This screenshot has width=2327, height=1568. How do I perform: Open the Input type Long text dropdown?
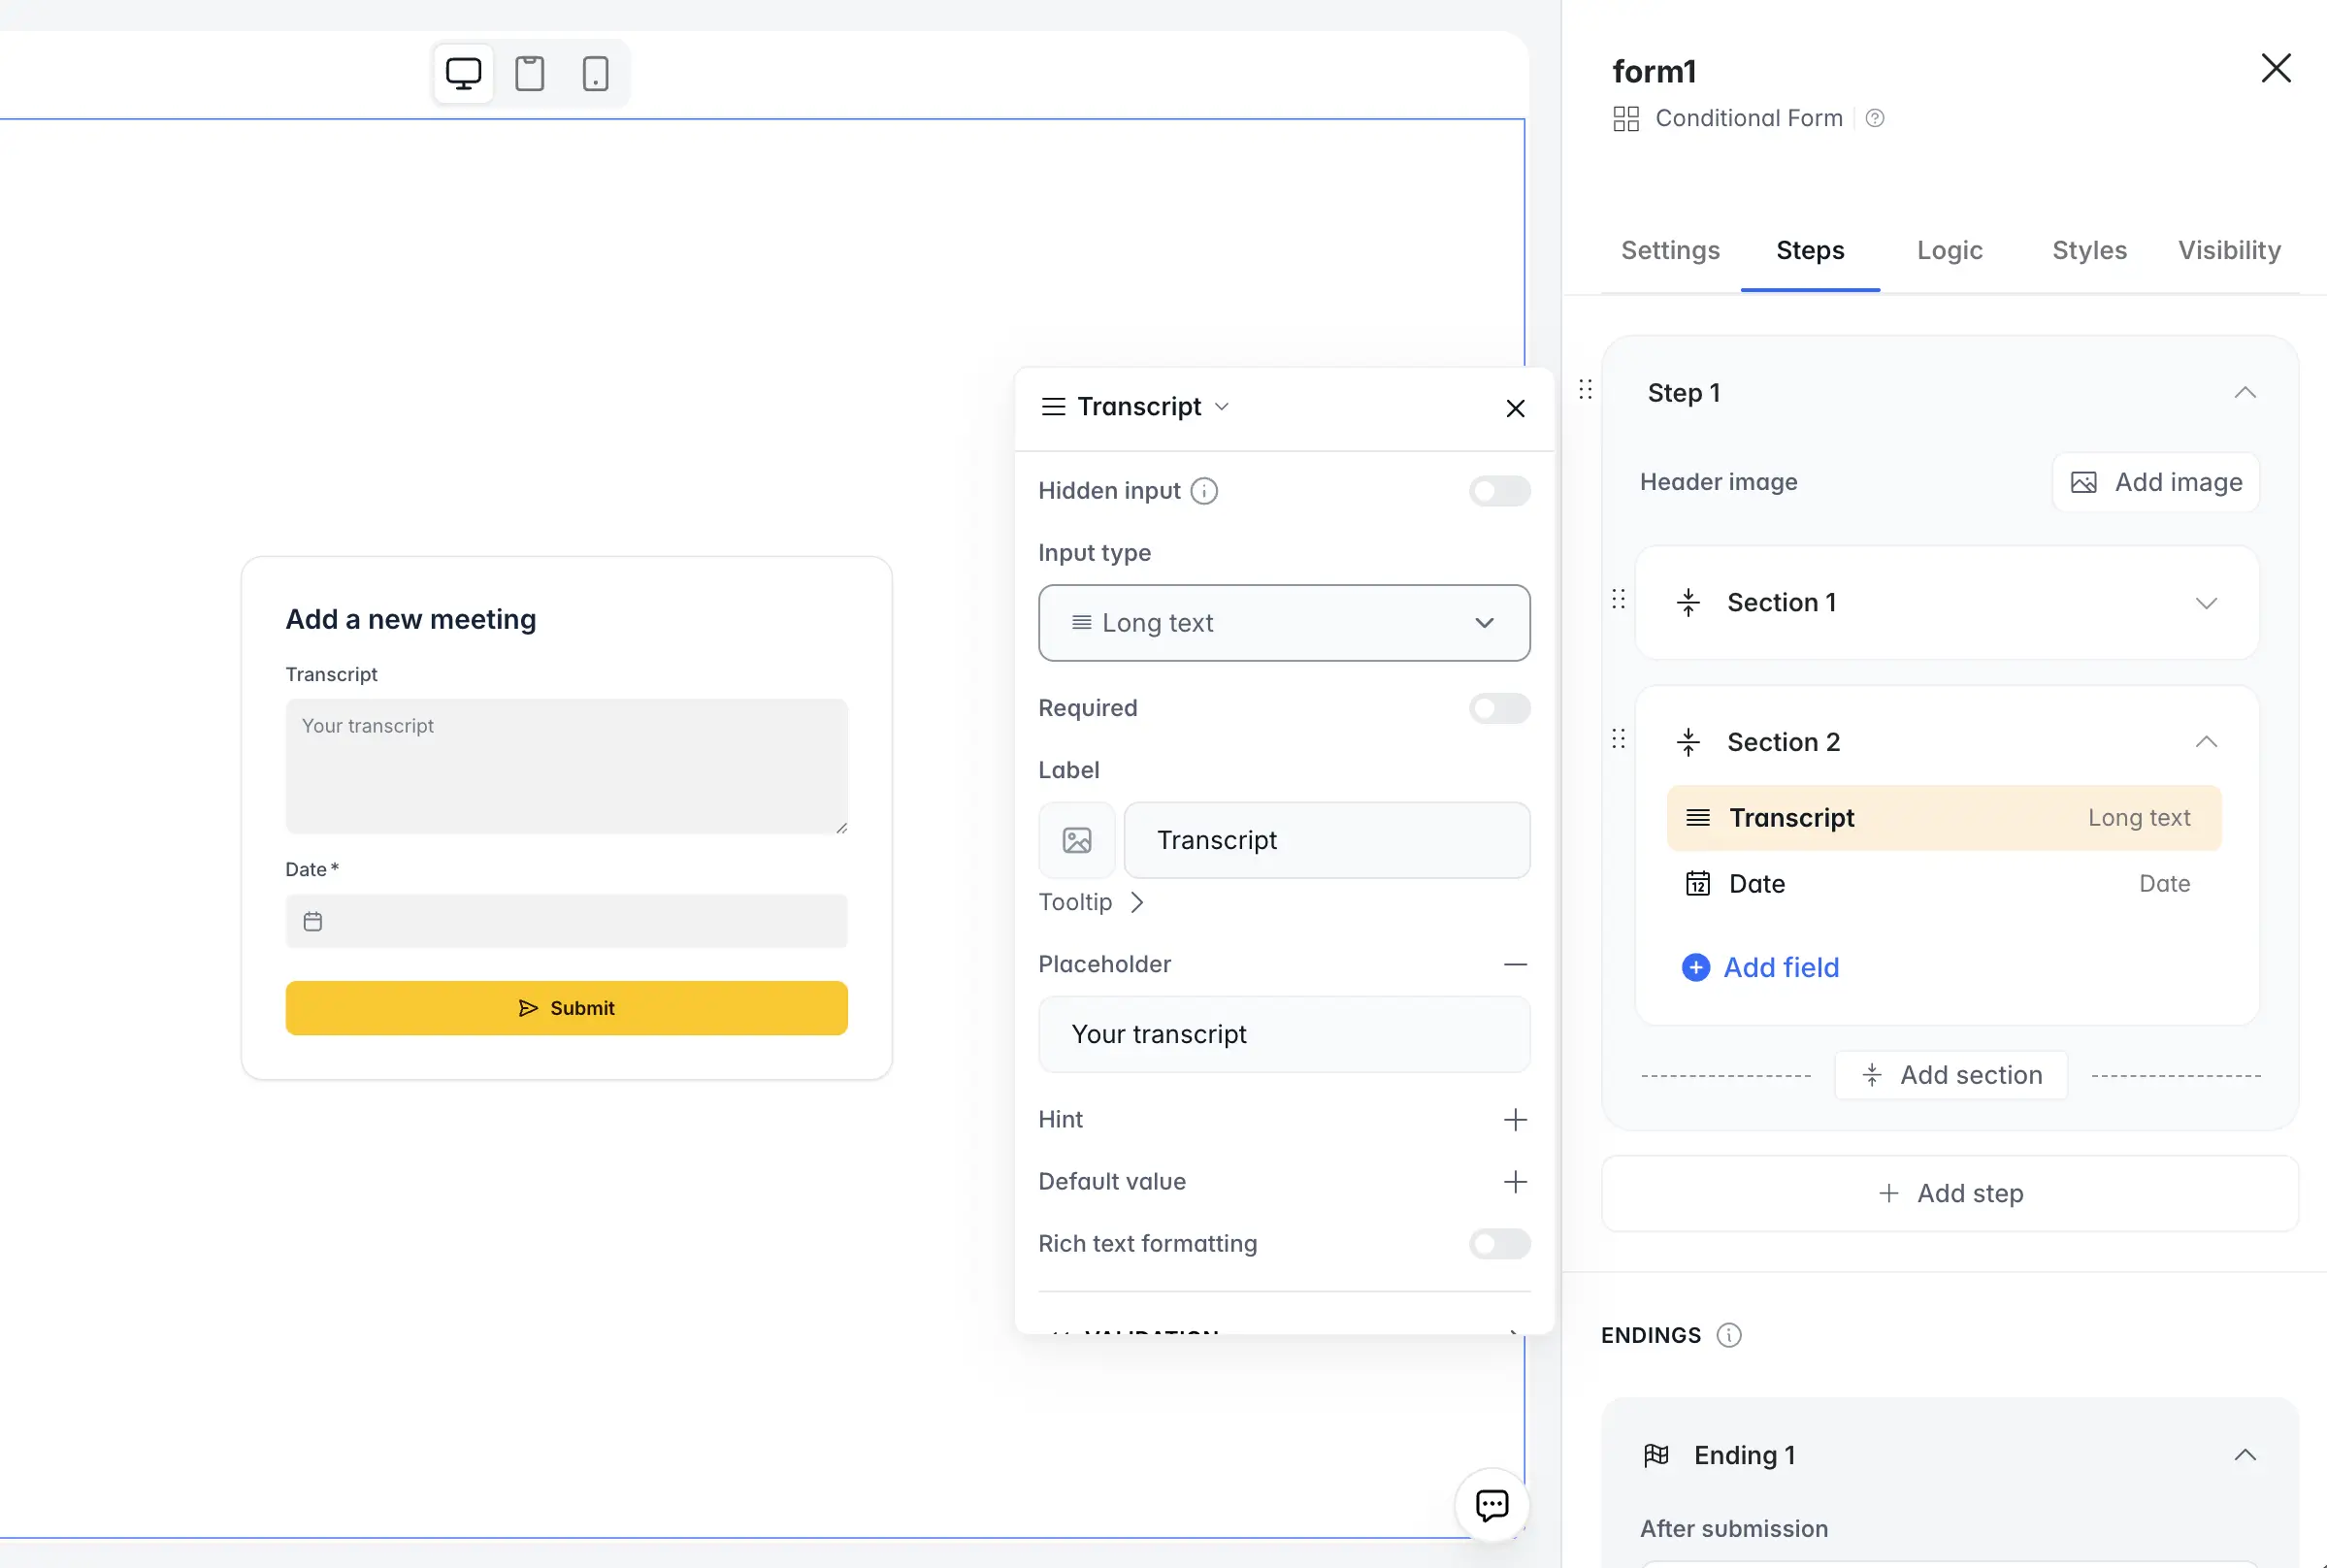tap(1283, 623)
